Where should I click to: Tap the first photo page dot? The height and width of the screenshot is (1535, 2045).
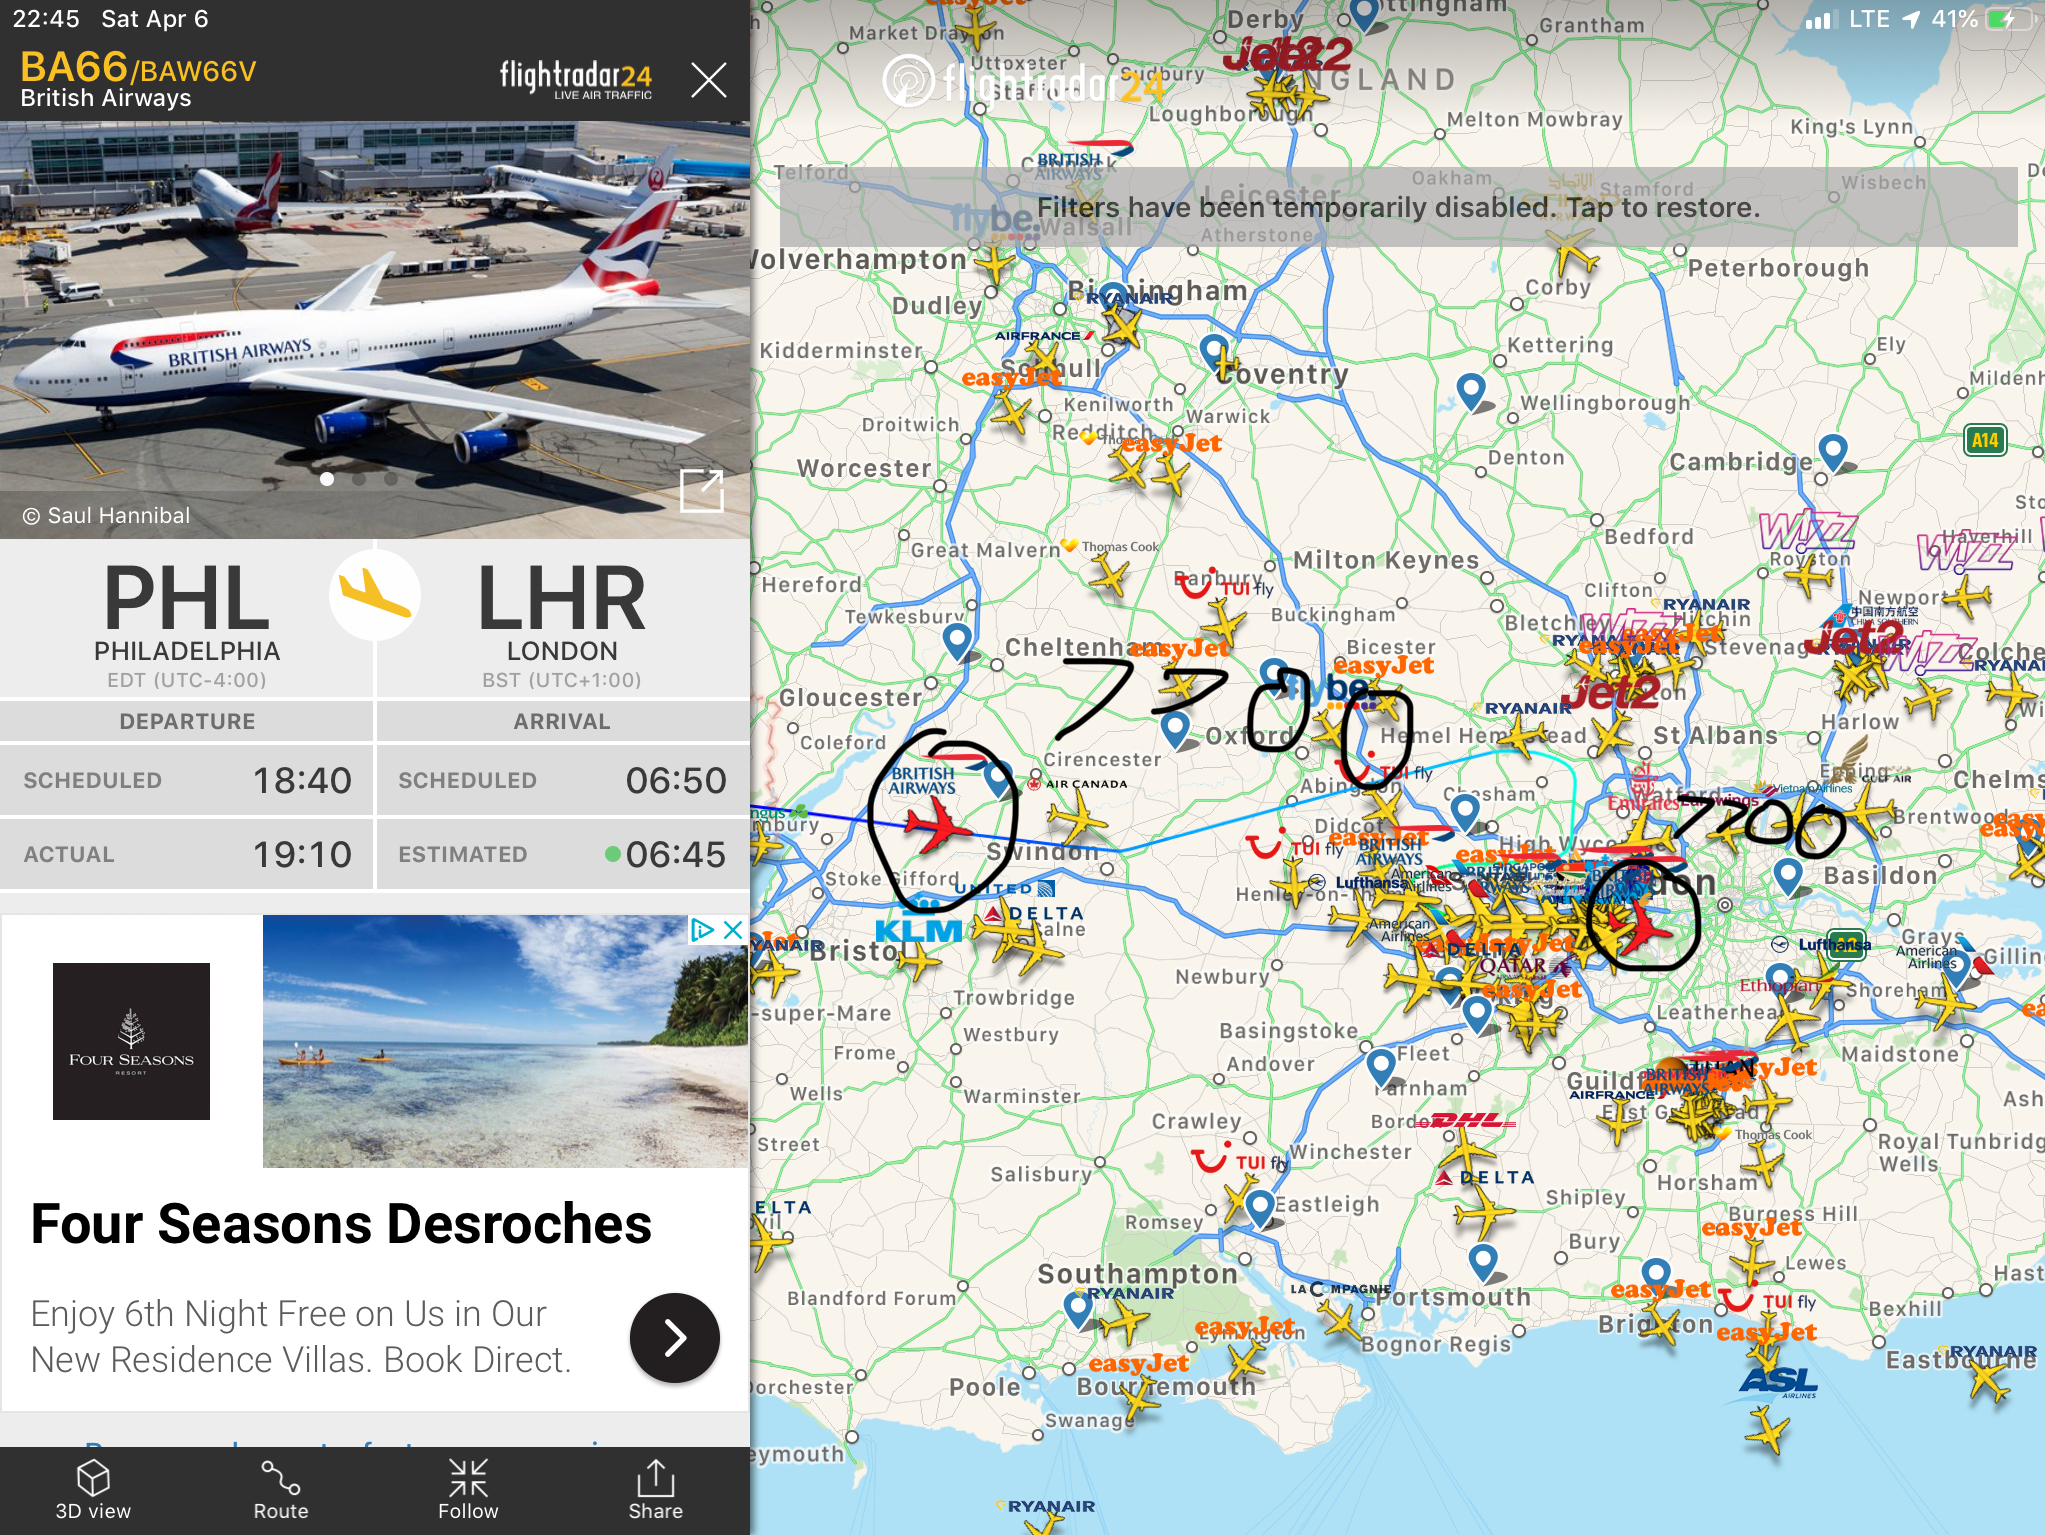tap(327, 479)
